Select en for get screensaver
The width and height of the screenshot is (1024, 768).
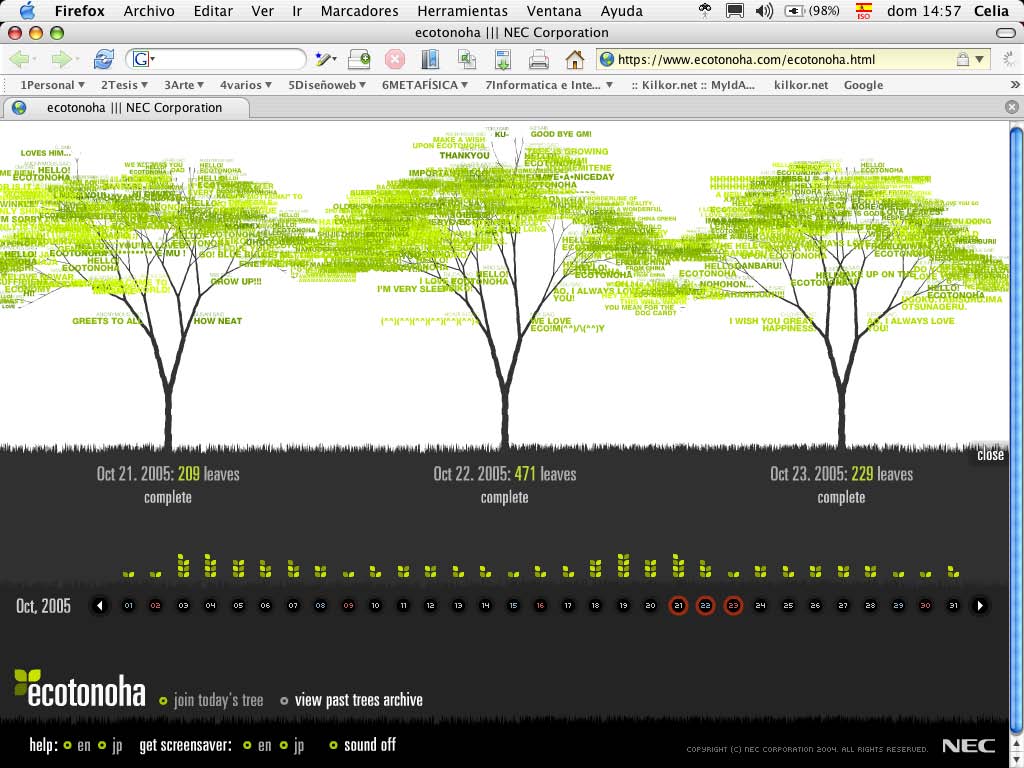click(x=264, y=745)
